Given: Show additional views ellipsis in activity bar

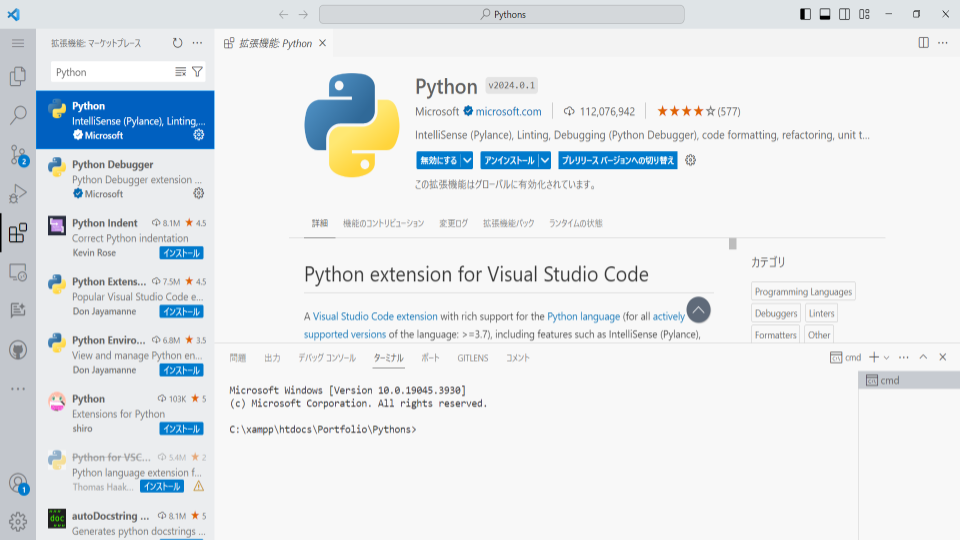Looking at the screenshot, I should coord(18,389).
